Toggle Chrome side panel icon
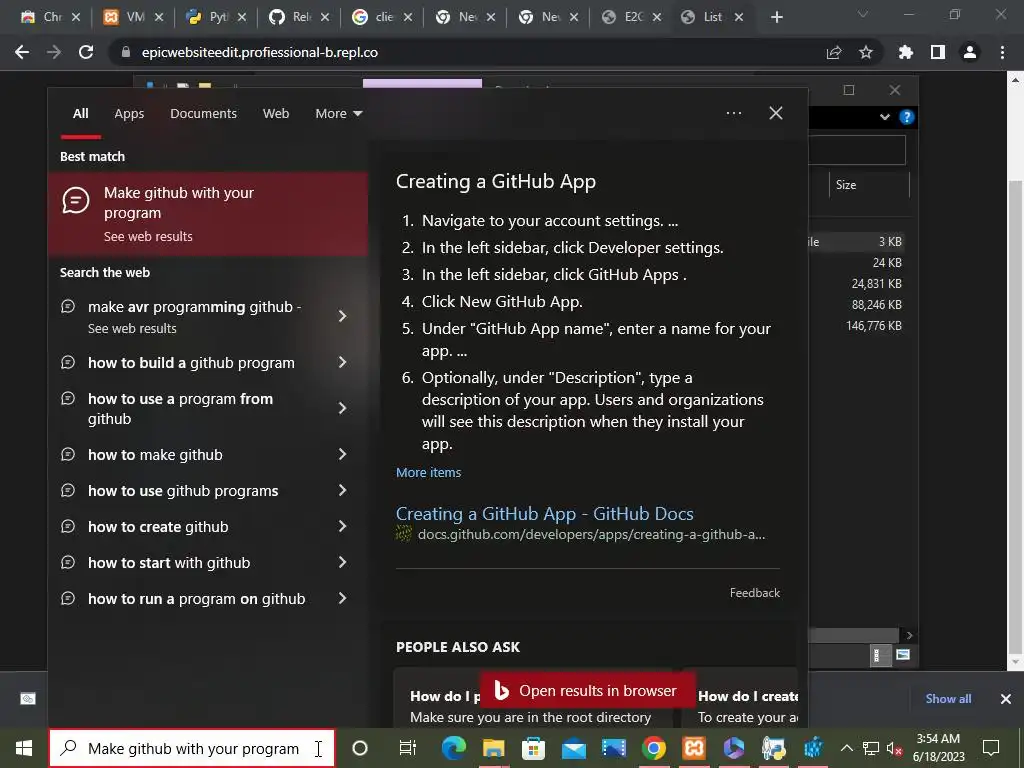The width and height of the screenshot is (1024, 768). tap(938, 52)
